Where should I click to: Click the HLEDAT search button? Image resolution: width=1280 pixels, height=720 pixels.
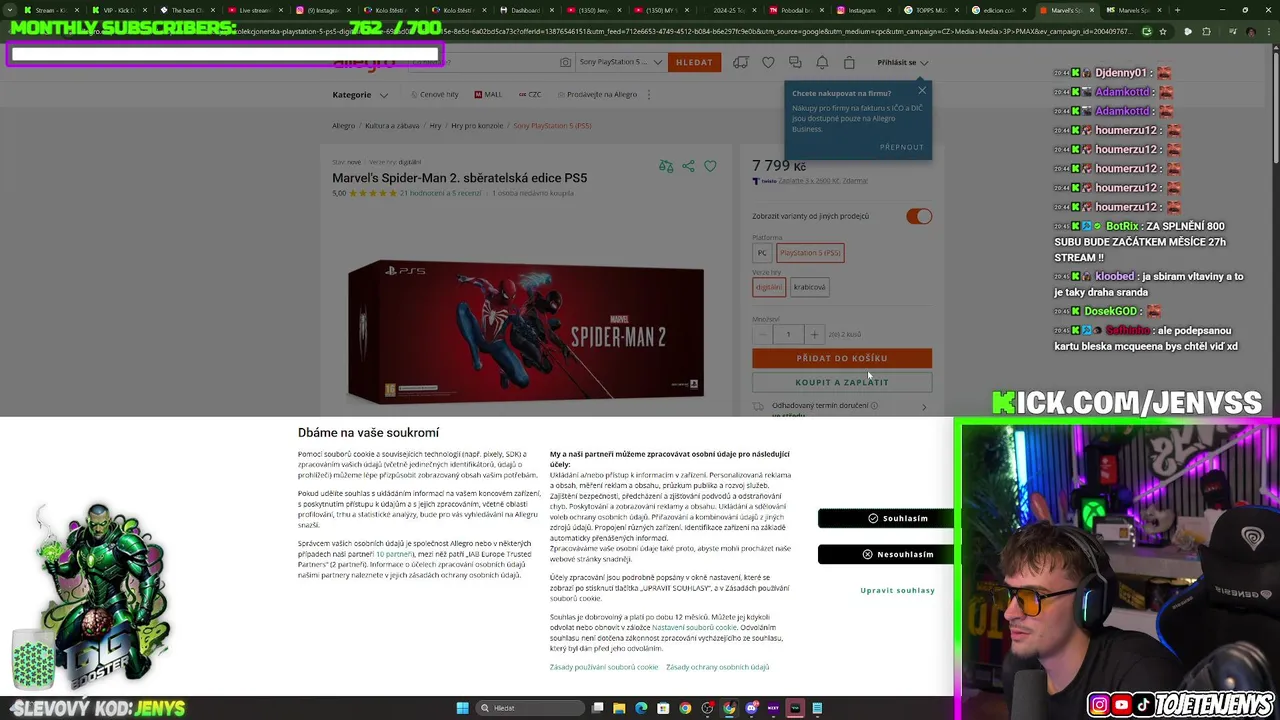tap(694, 62)
